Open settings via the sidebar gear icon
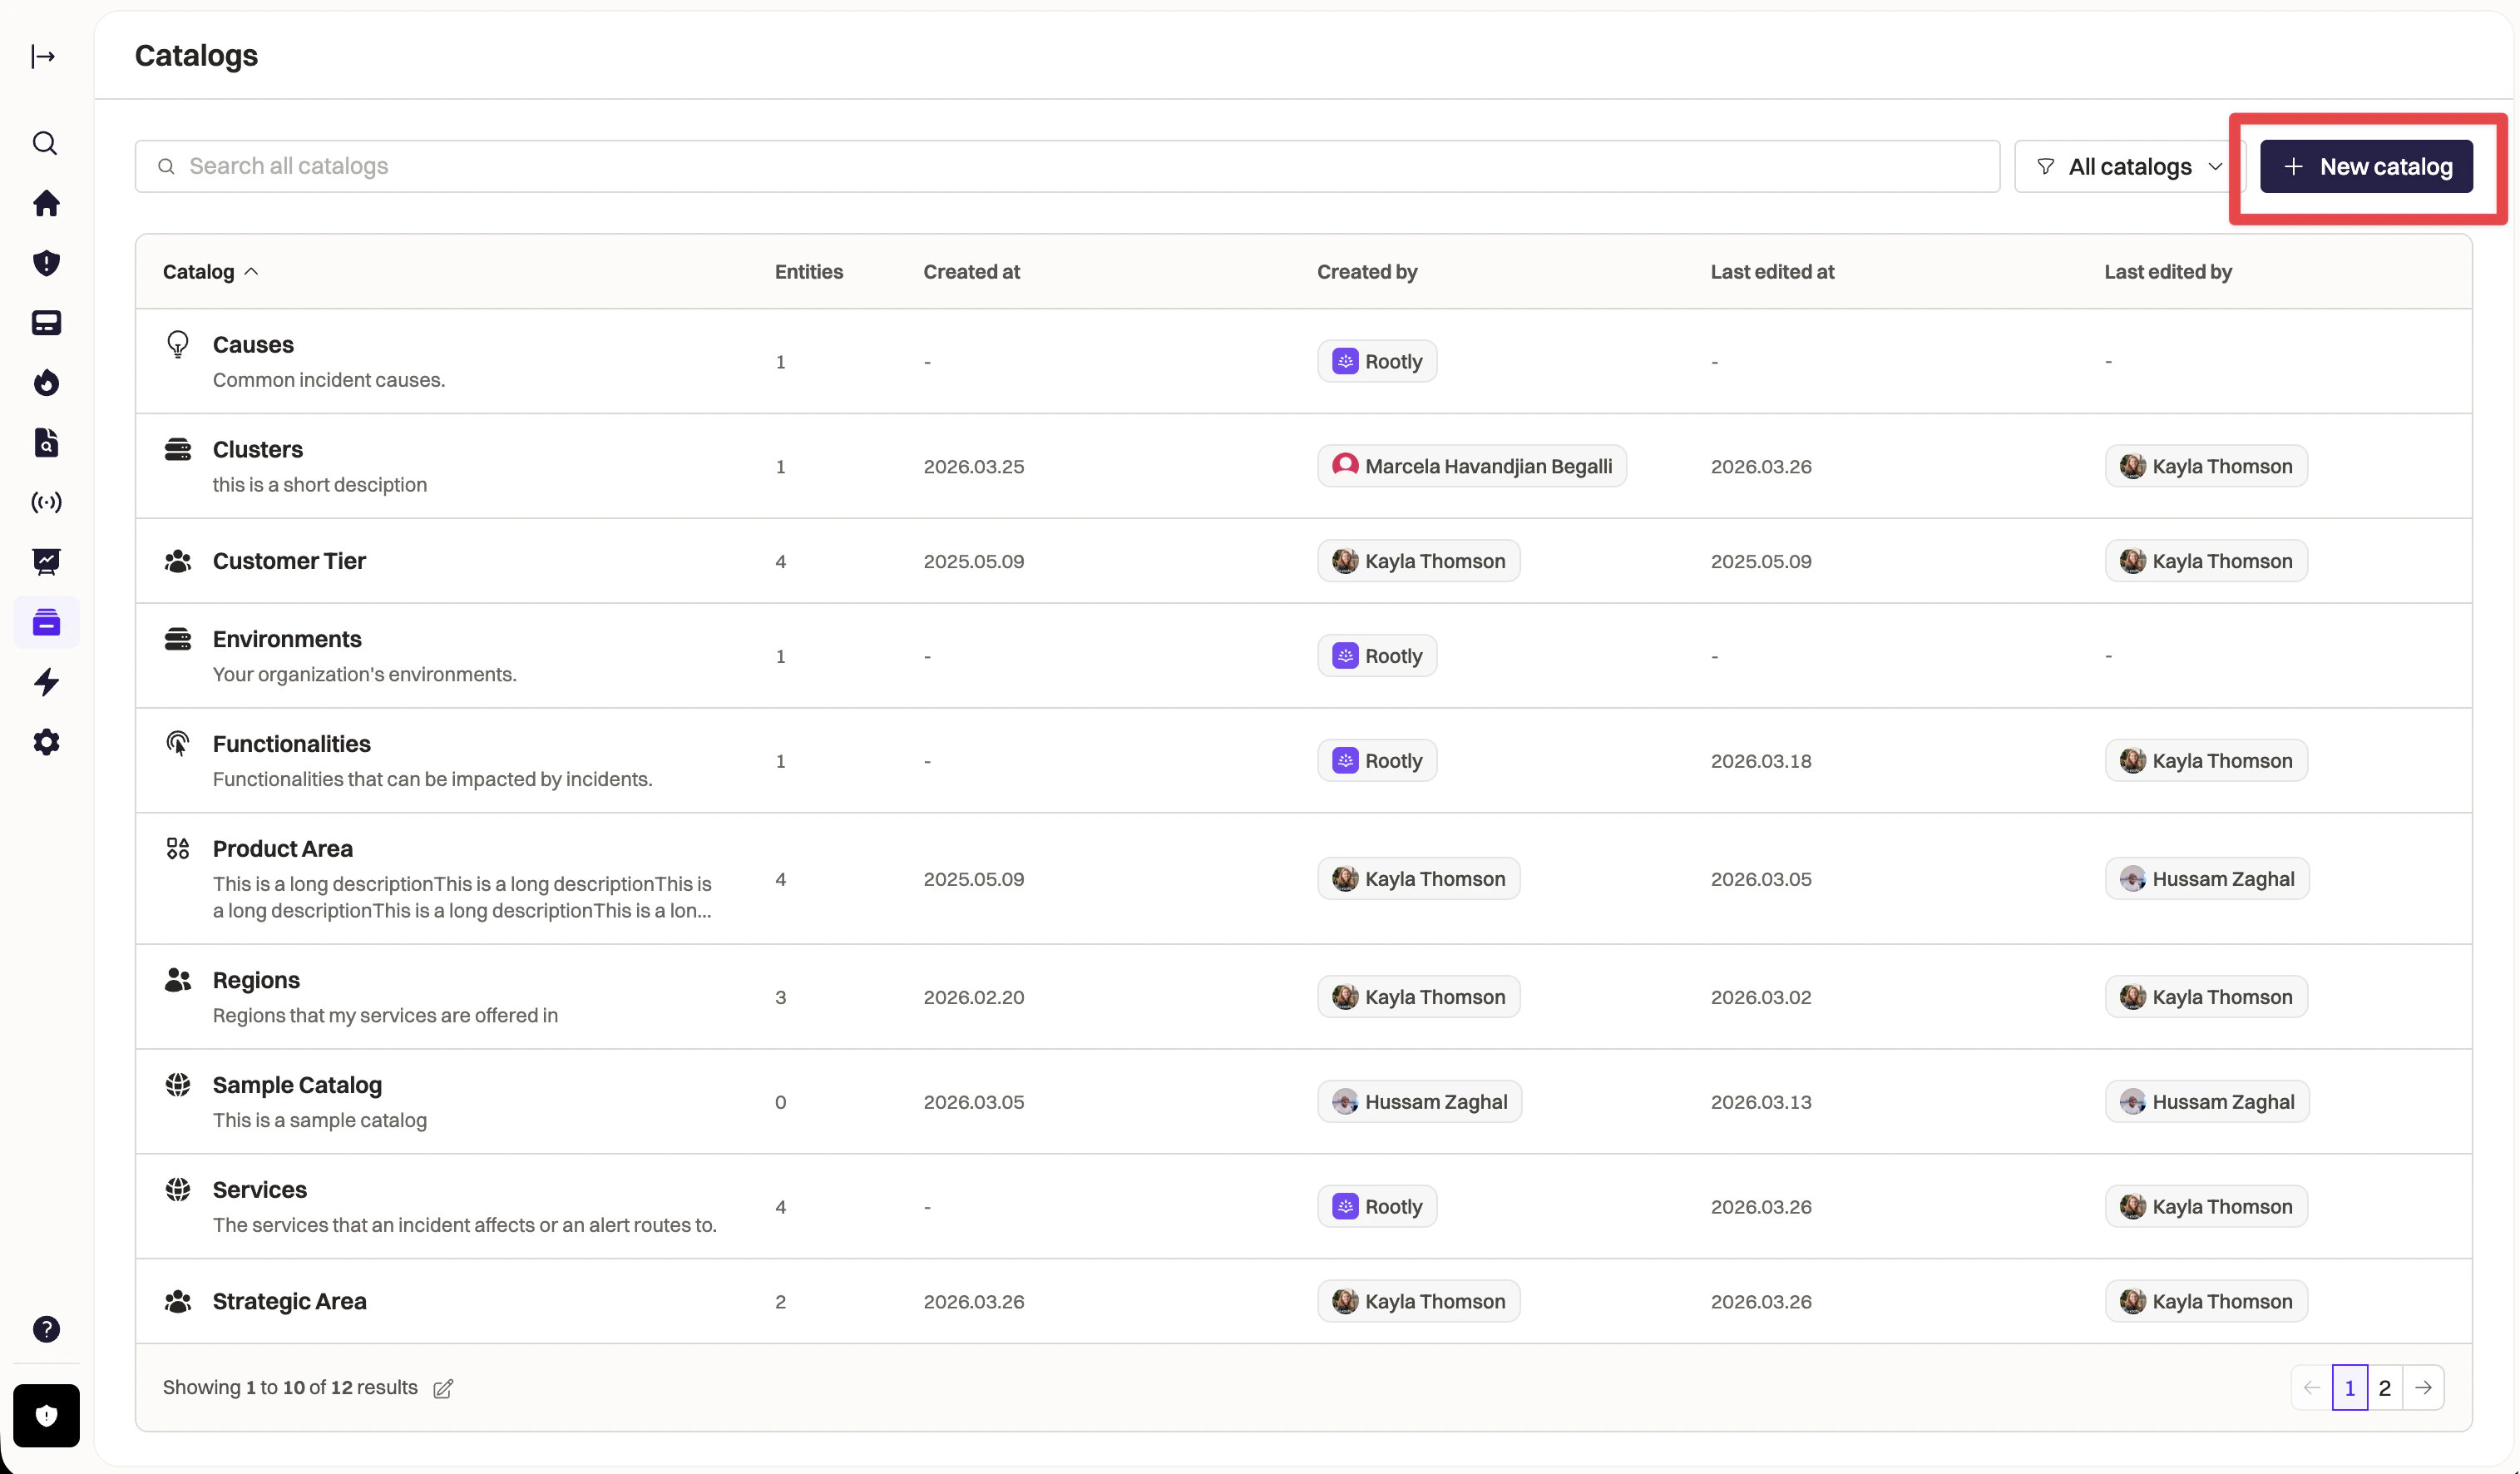Image resolution: width=2520 pixels, height=1474 pixels. click(46, 742)
